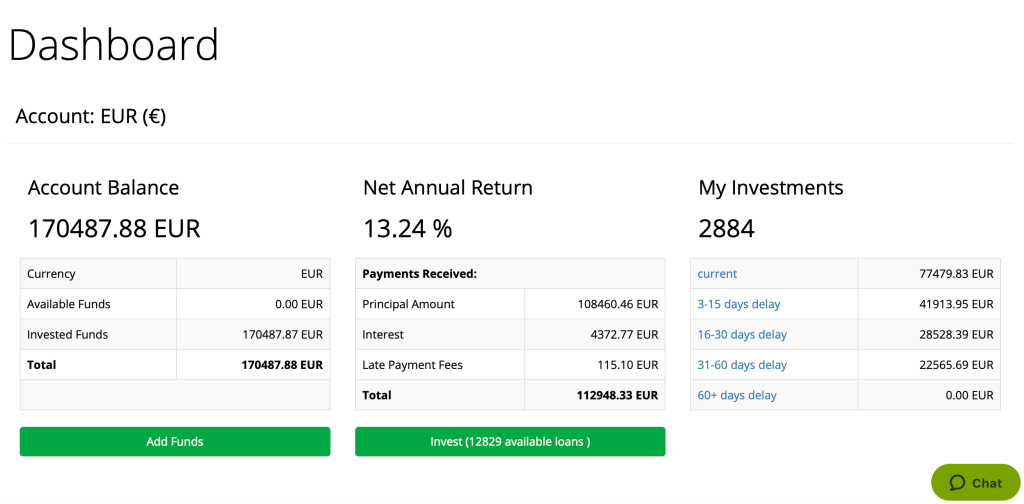Click the Dashboard page heading

click(113, 45)
